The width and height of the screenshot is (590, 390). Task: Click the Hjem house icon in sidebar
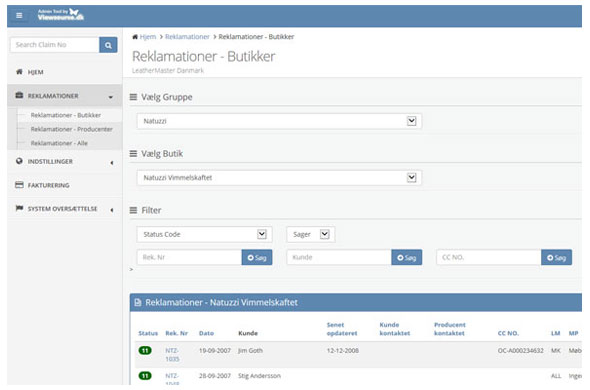click(19, 72)
